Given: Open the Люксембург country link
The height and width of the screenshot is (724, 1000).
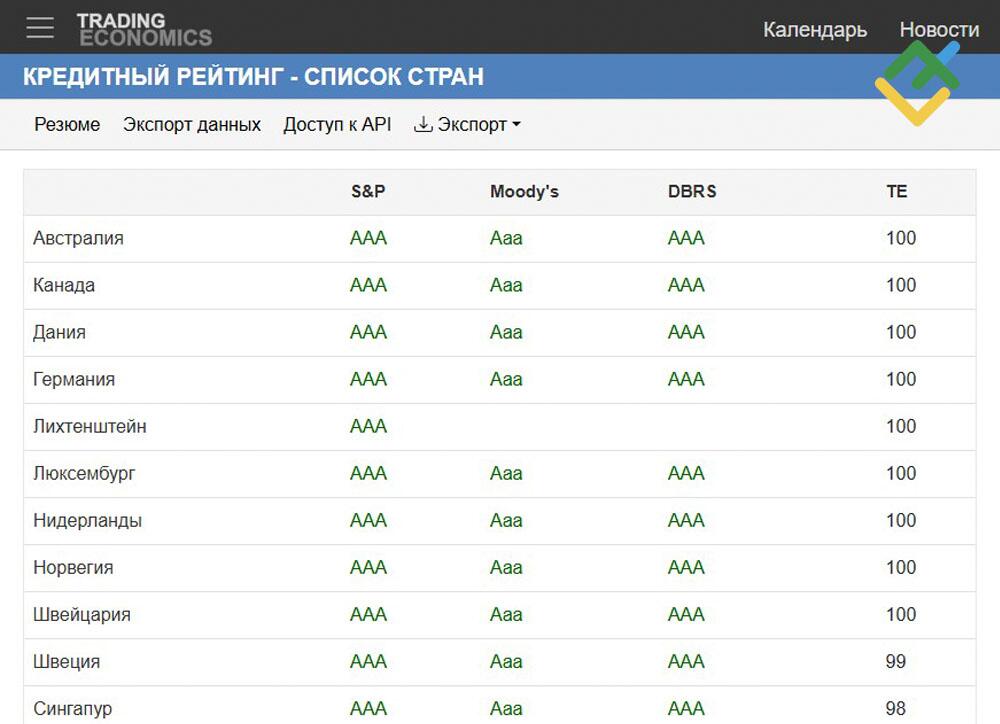Looking at the screenshot, I should [84, 473].
